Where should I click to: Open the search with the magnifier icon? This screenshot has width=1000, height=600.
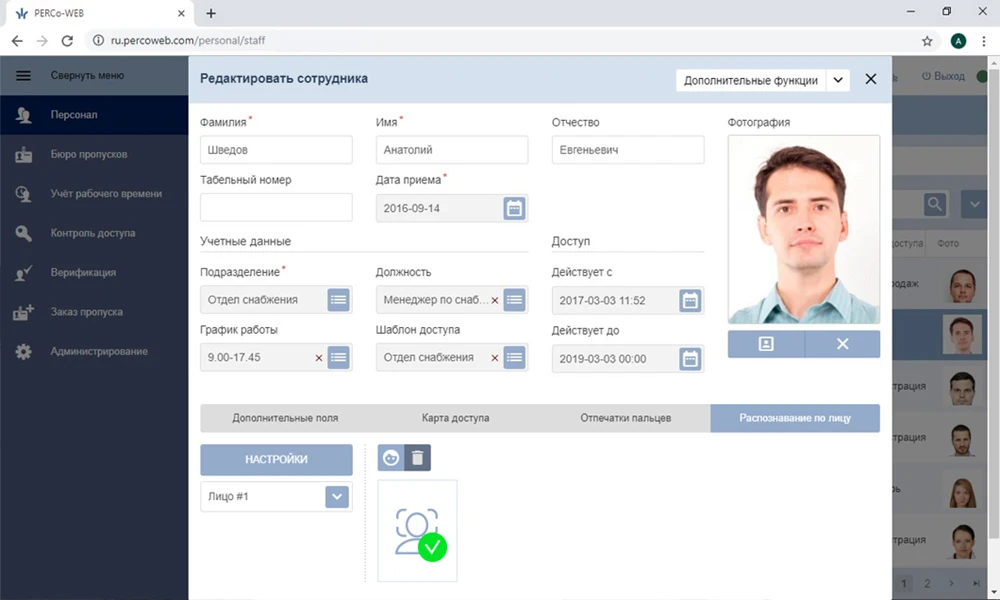(932, 203)
